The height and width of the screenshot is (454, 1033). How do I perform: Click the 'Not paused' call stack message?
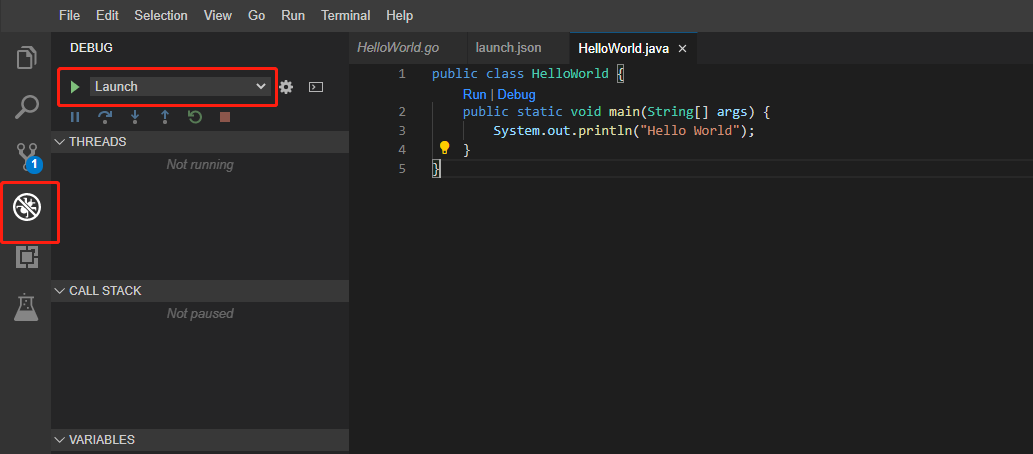(200, 313)
